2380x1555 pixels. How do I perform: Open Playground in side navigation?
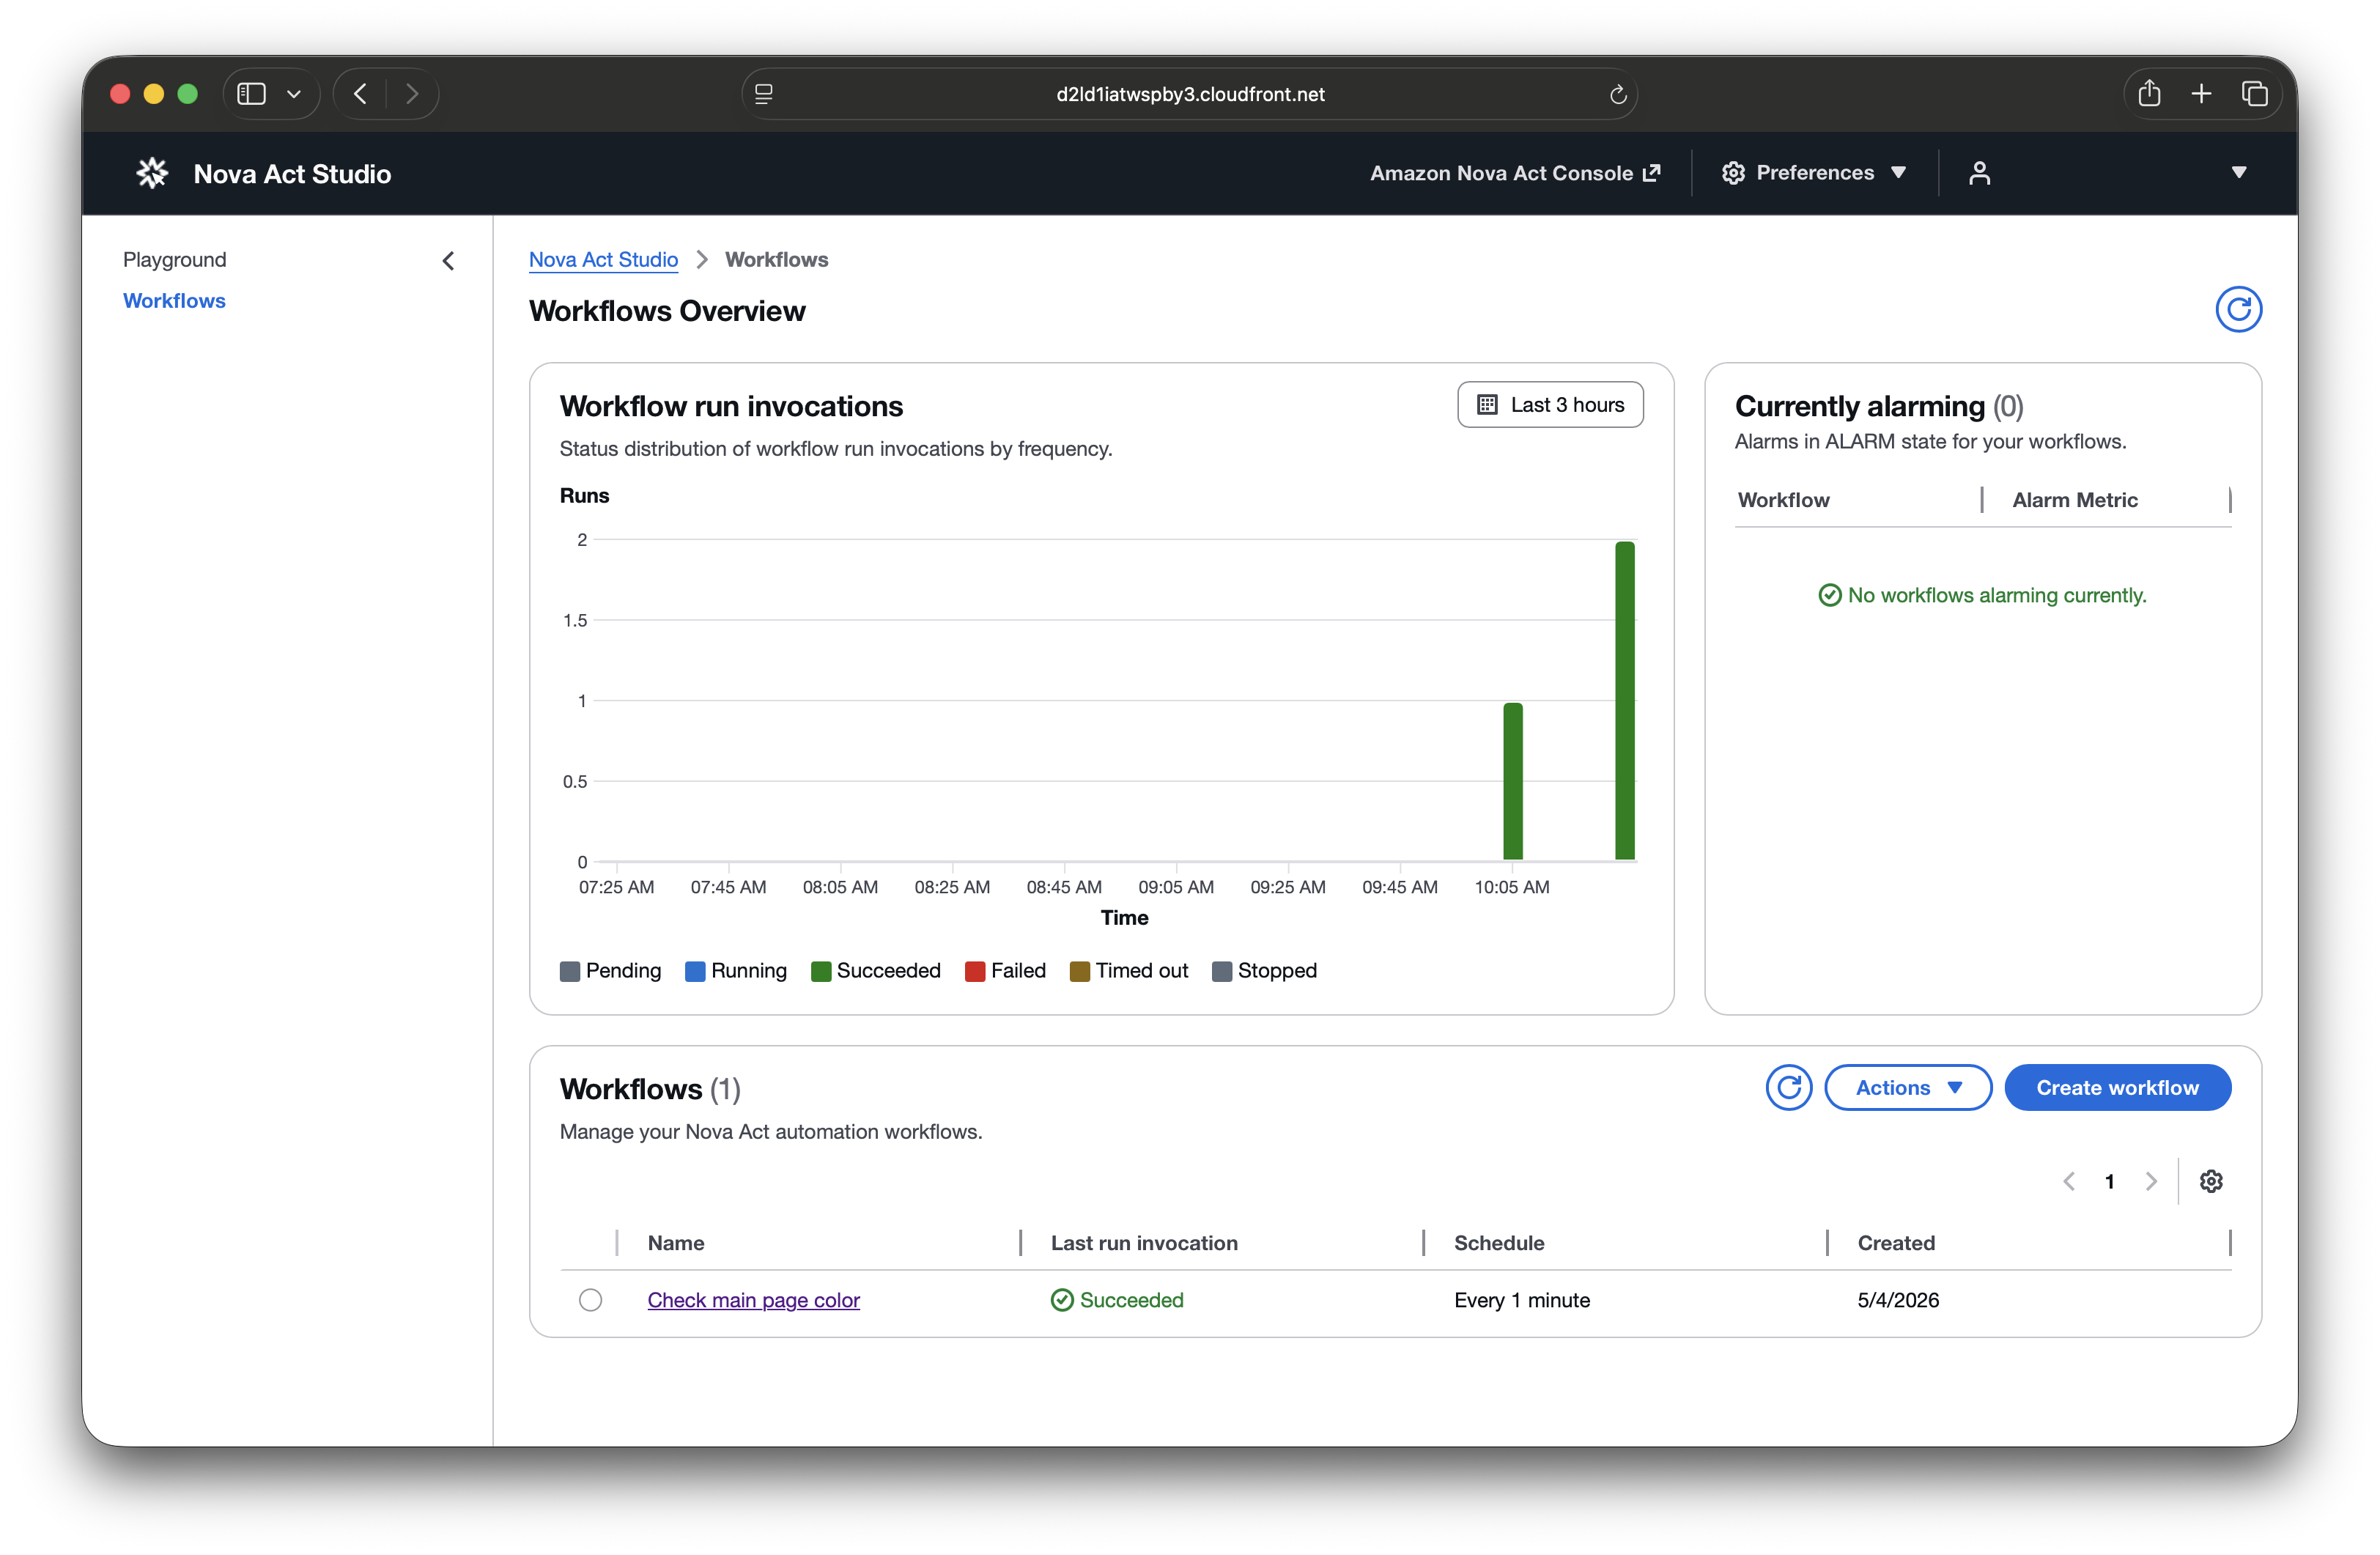pyautogui.click(x=175, y=260)
